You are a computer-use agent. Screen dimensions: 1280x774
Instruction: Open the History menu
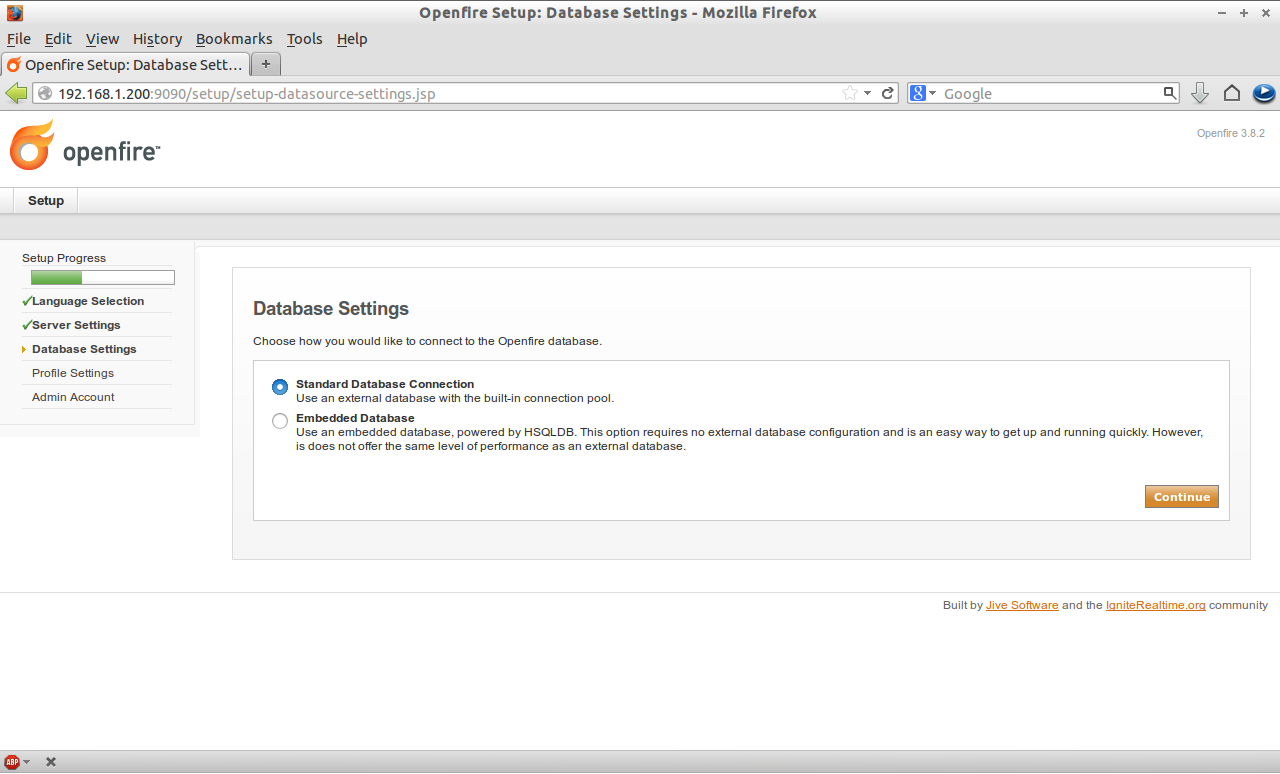[x=157, y=39]
